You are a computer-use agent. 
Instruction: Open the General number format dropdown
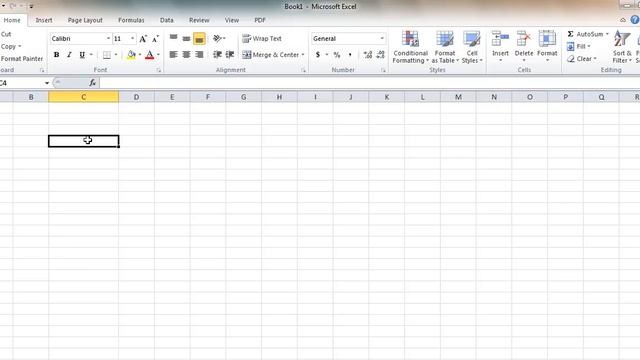(x=382, y=38)
